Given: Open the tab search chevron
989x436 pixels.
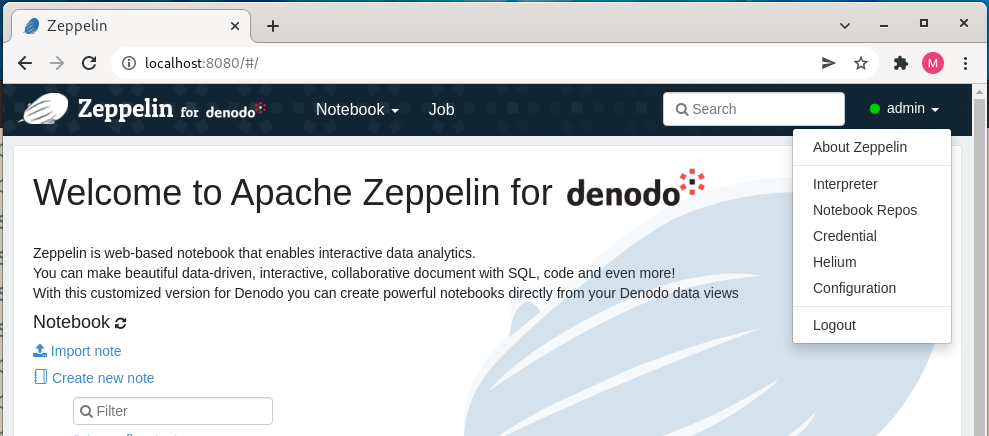Looking at the screenshot, I should [x=845, y=26].
